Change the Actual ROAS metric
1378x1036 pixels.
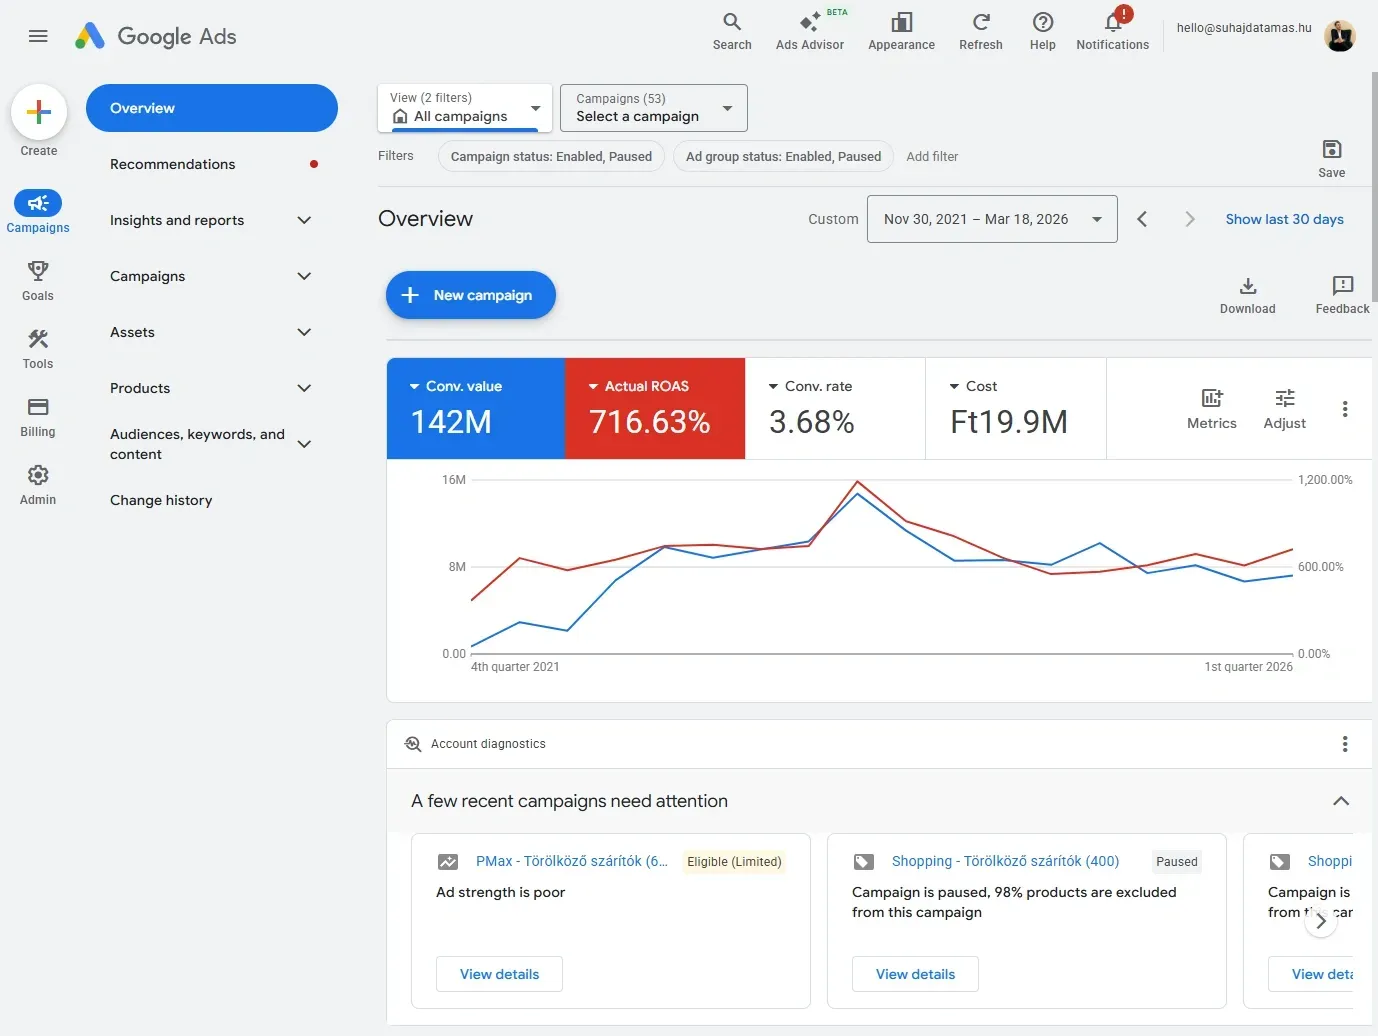point(655,409)
